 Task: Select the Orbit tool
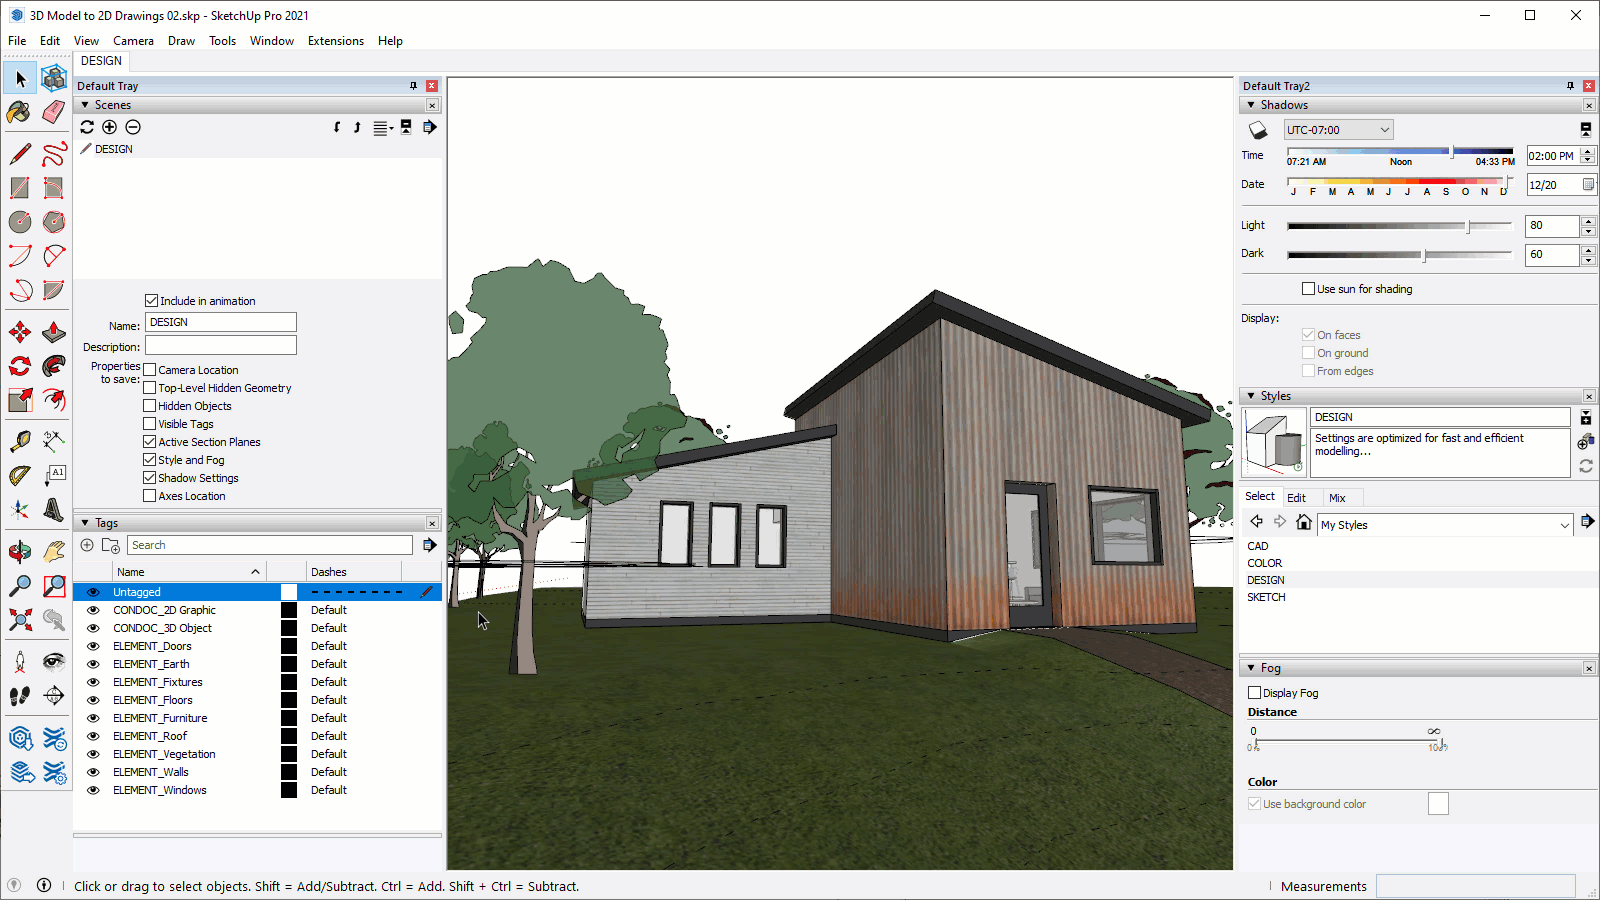pyautogui.click(x=20, y=551)
